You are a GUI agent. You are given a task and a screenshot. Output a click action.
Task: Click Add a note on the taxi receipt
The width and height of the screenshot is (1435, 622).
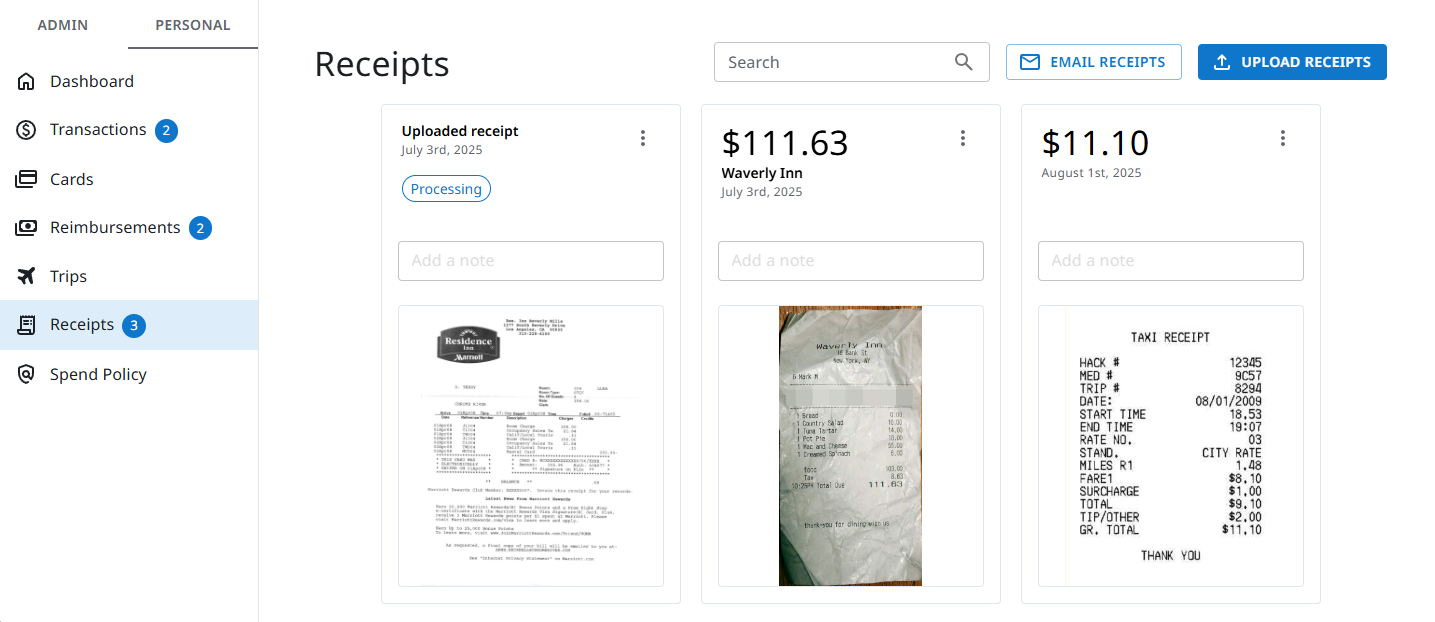pyautogui.click(x=1170, y=260)
